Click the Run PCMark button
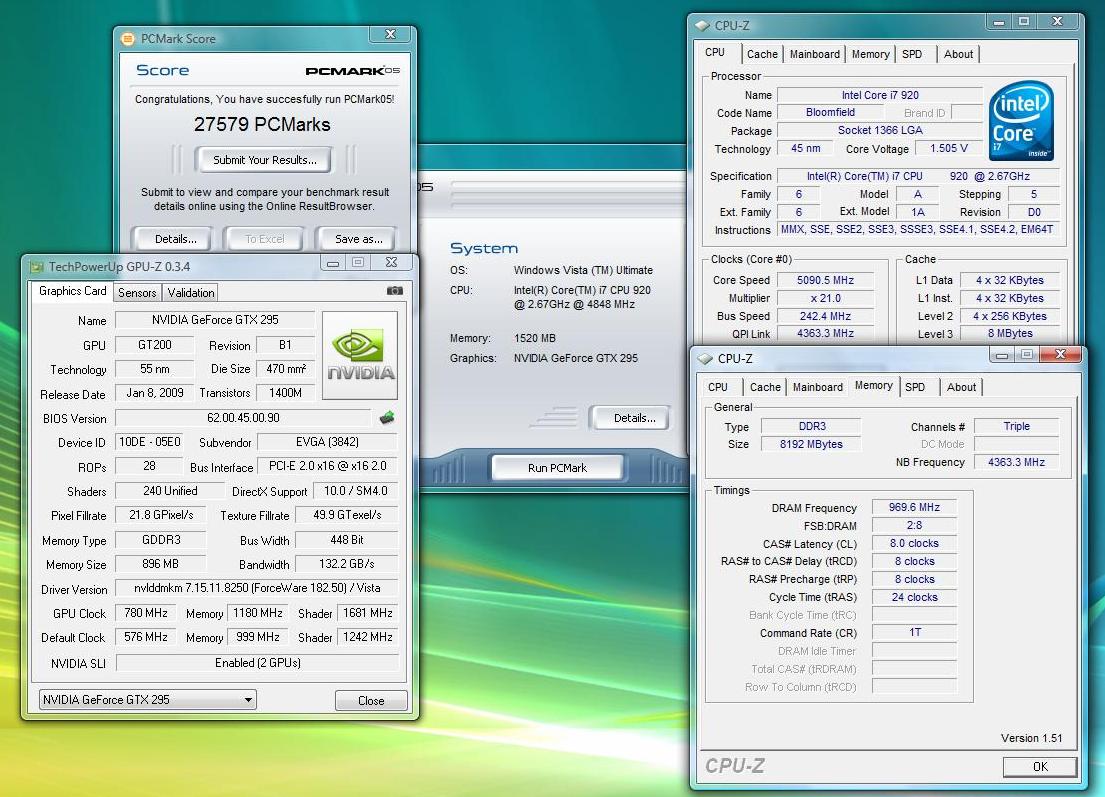Viewport: 1105px width, 797px height. point(557,467)
